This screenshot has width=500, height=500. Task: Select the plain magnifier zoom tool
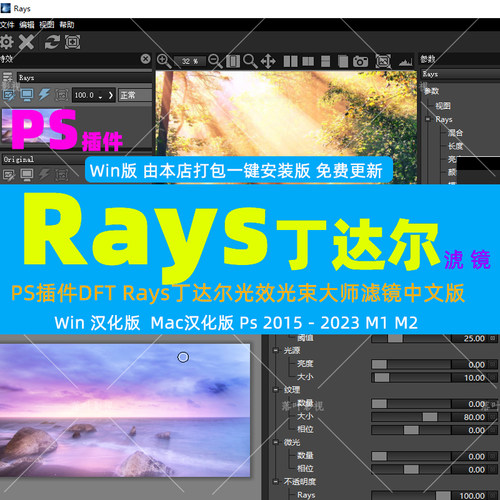[x=250, y=61]
